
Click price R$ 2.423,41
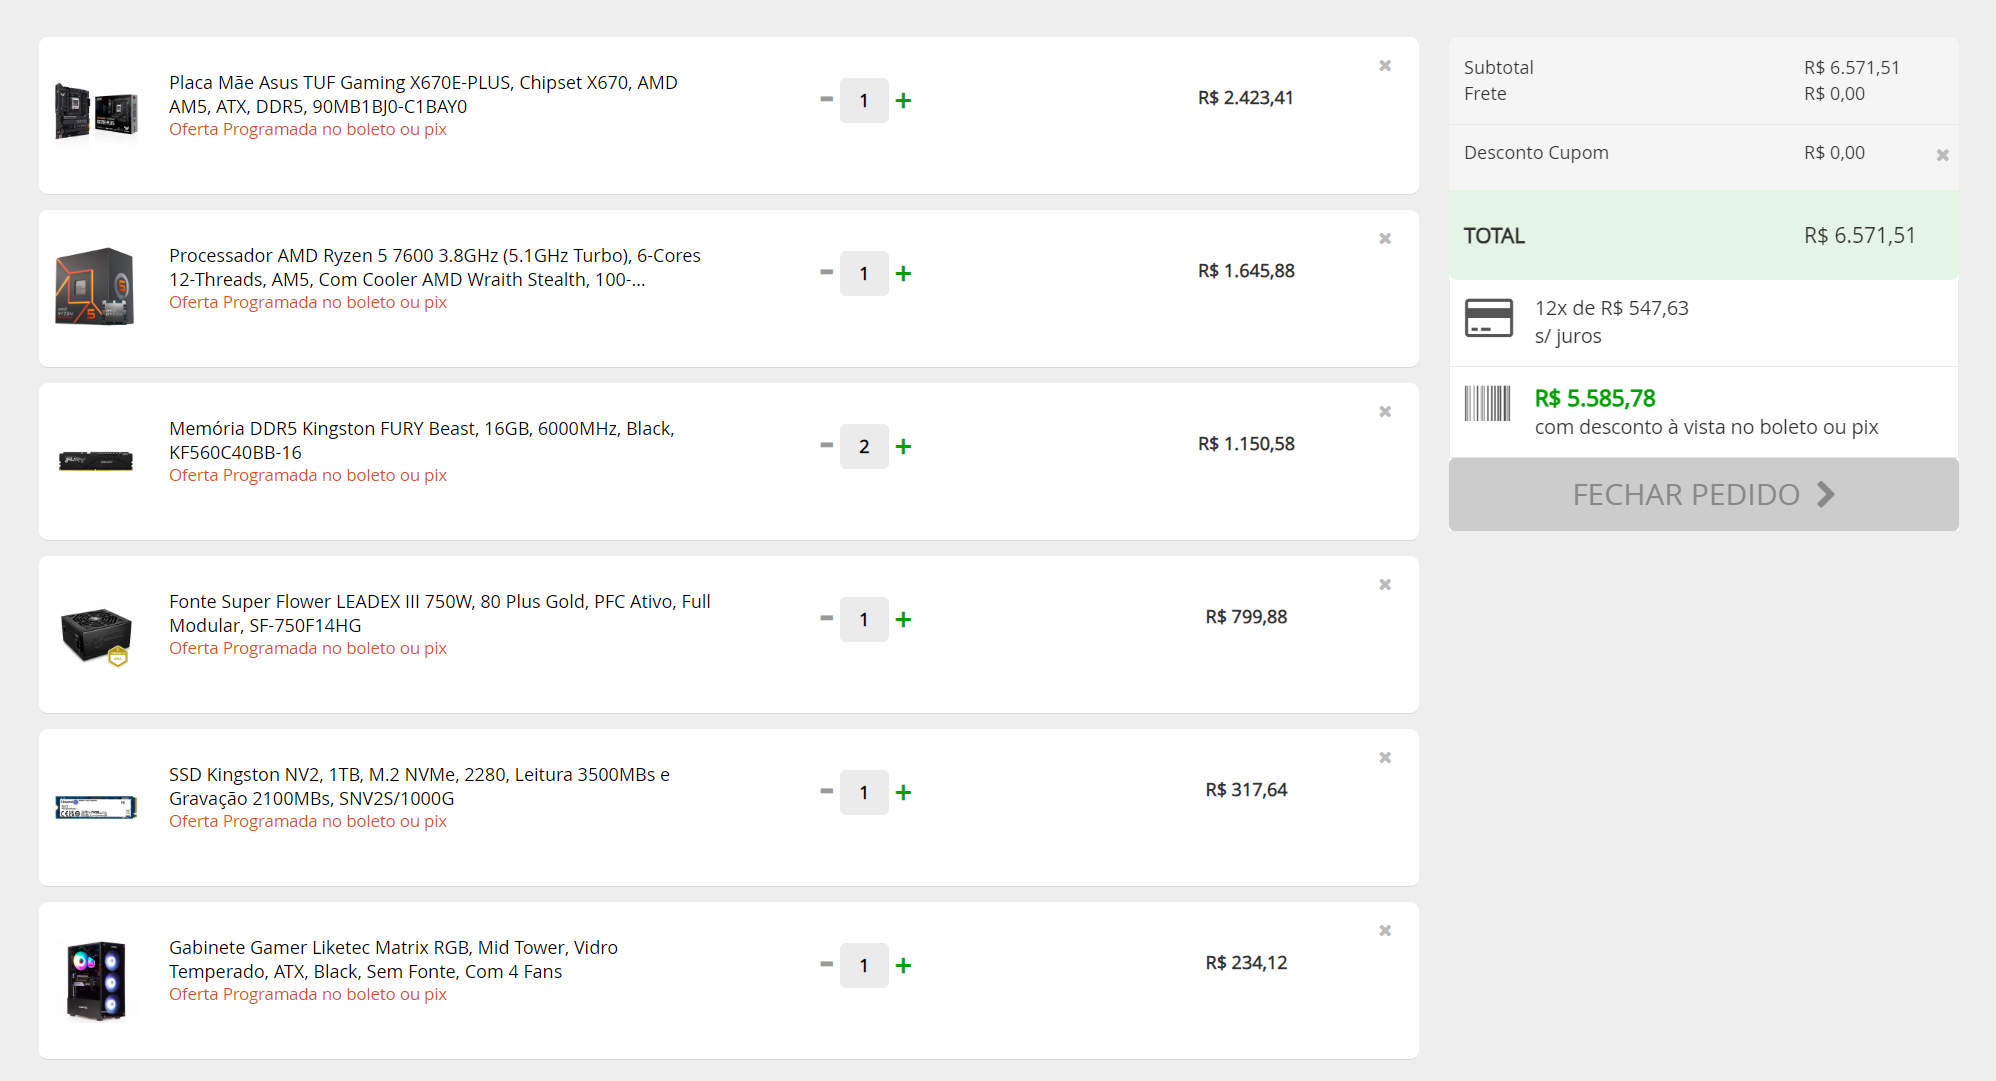[x=1246, y=98]
